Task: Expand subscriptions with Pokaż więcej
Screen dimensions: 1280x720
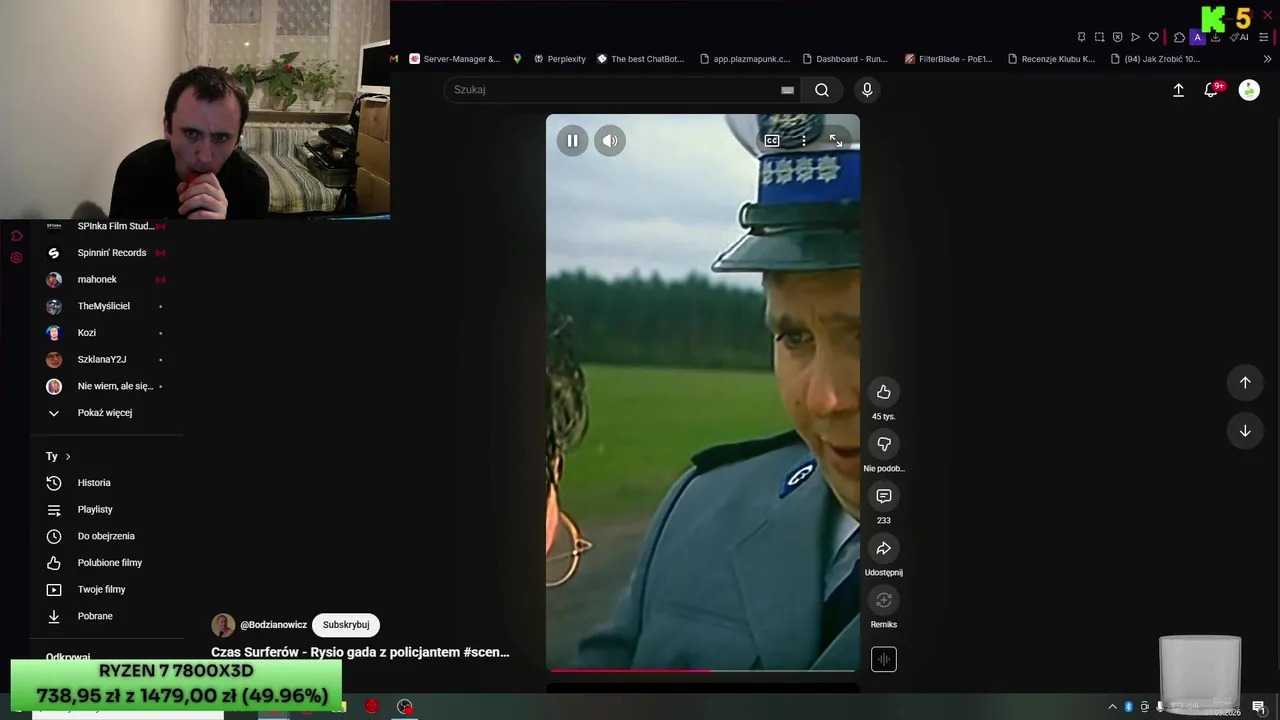Action: 106,413
